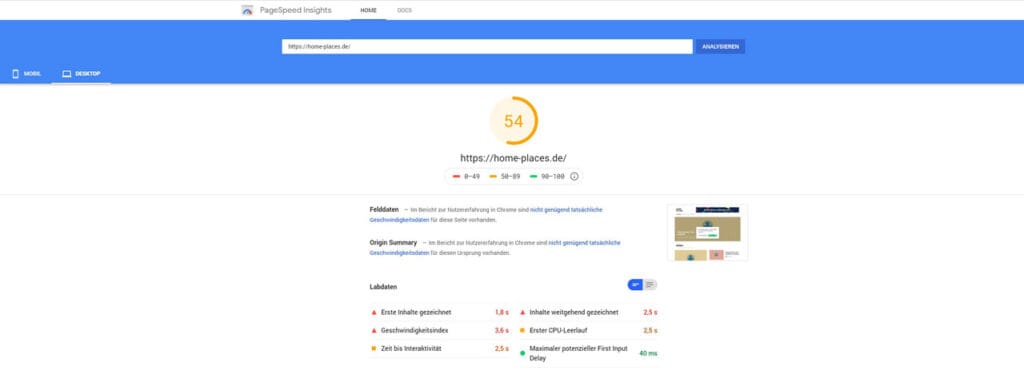Screen dimensions: 1024x378
Task: Switch to the MOBIL tab
Action: pyautogui.click(x=26, y=74)
